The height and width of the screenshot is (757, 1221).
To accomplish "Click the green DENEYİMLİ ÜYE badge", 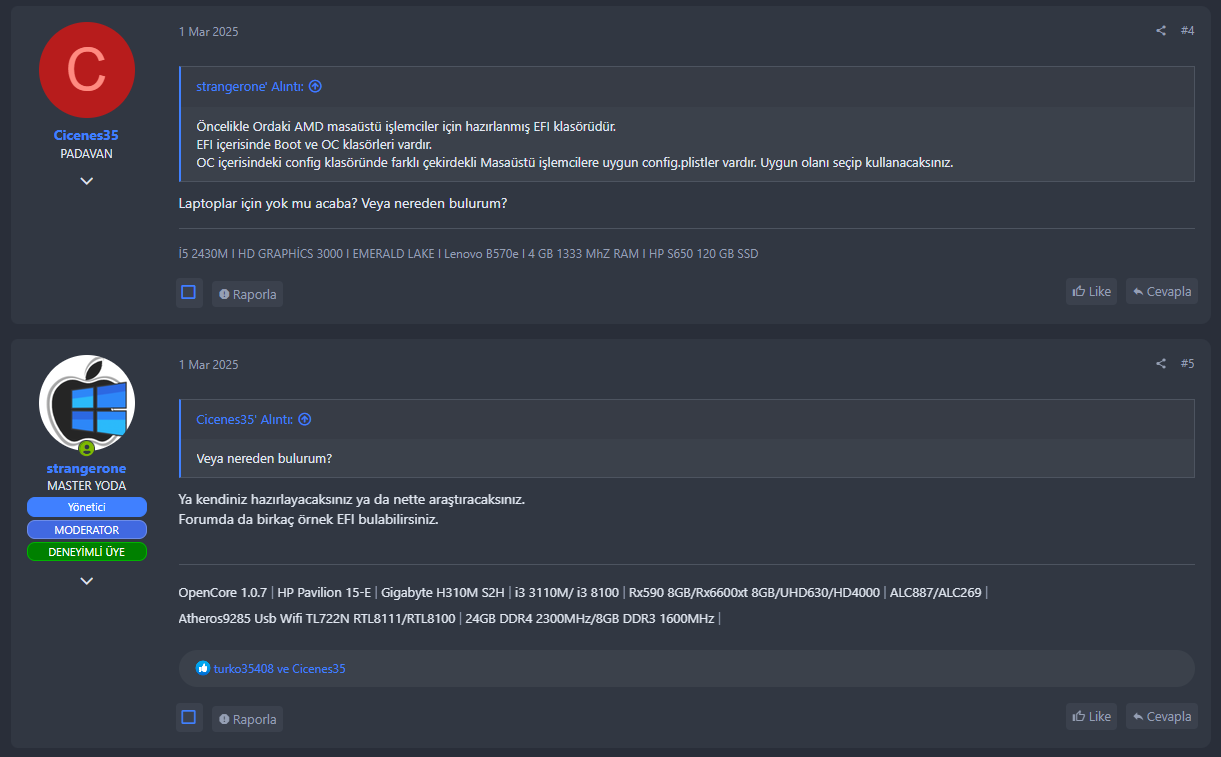I will click(87, 551).
